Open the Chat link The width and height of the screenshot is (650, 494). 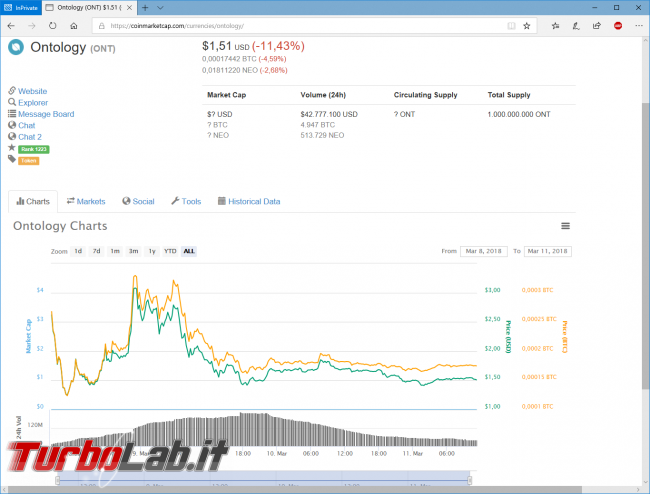point(27,125)
